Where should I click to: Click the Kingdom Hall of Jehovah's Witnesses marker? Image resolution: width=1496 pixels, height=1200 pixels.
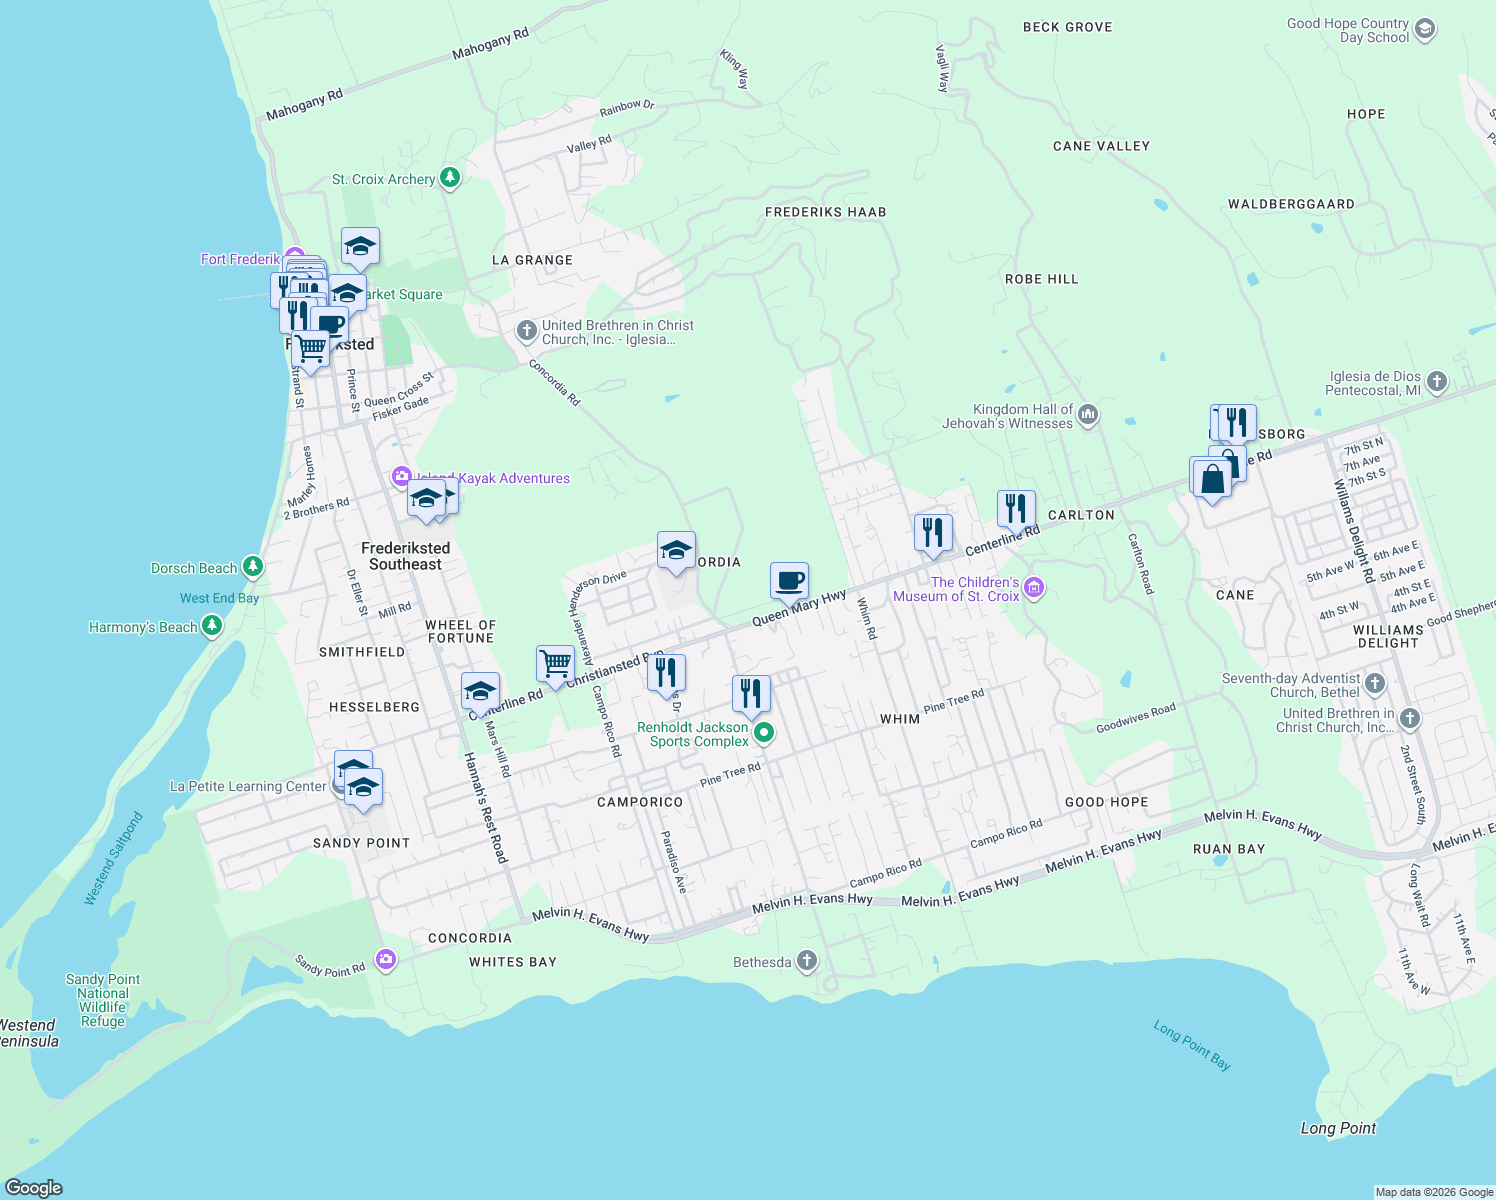tap(1088, 414)
